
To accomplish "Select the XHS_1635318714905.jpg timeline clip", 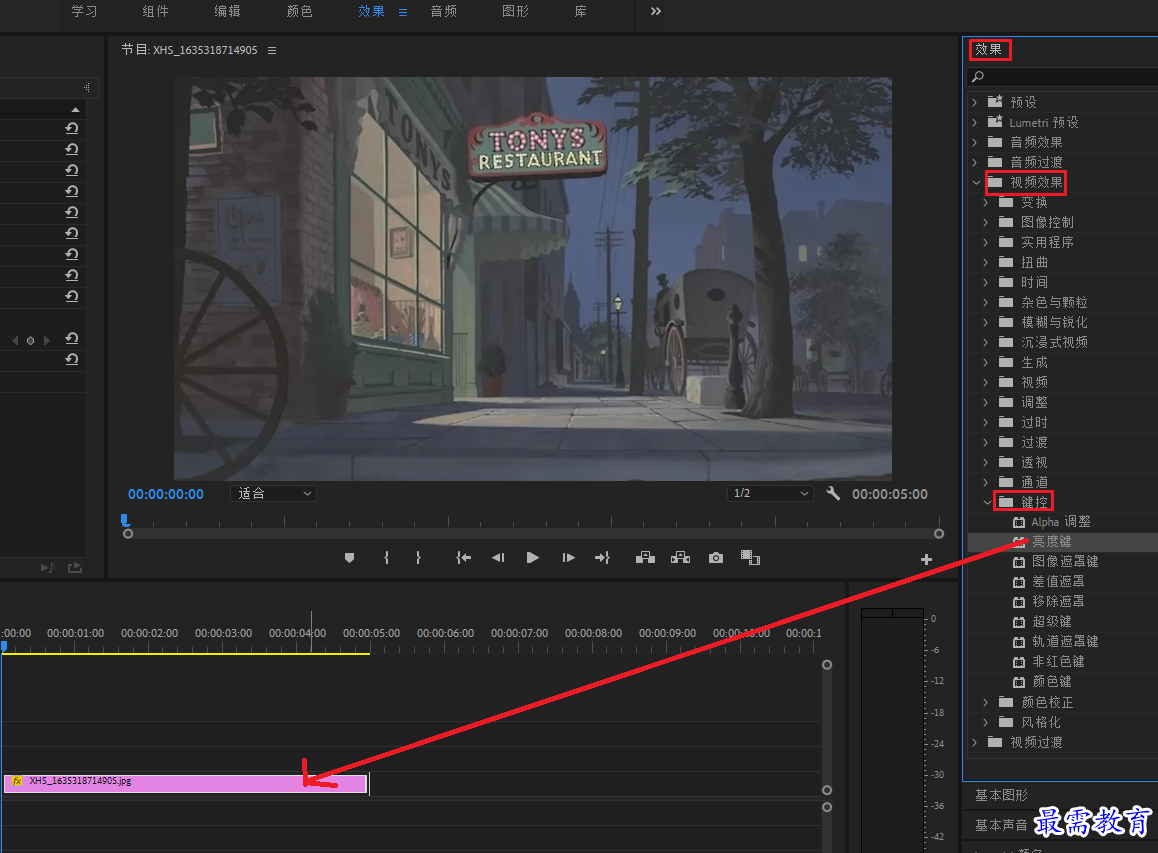I will point(185,783).
